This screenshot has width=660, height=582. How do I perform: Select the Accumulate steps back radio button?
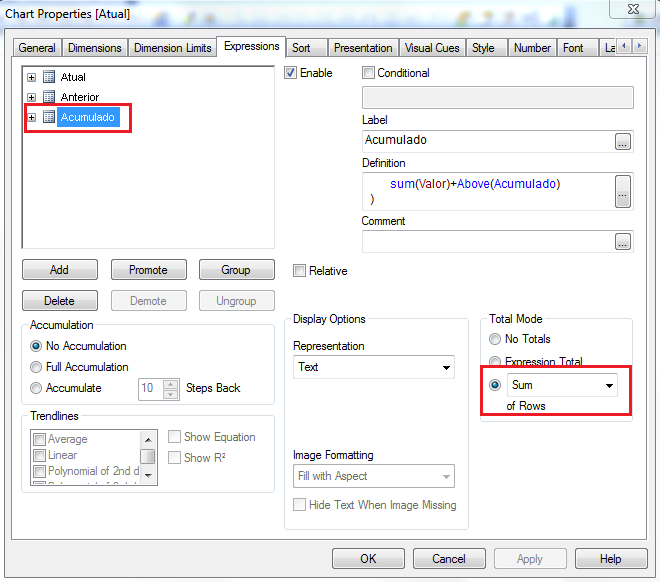pyautogui.click(x=36, y=388)
